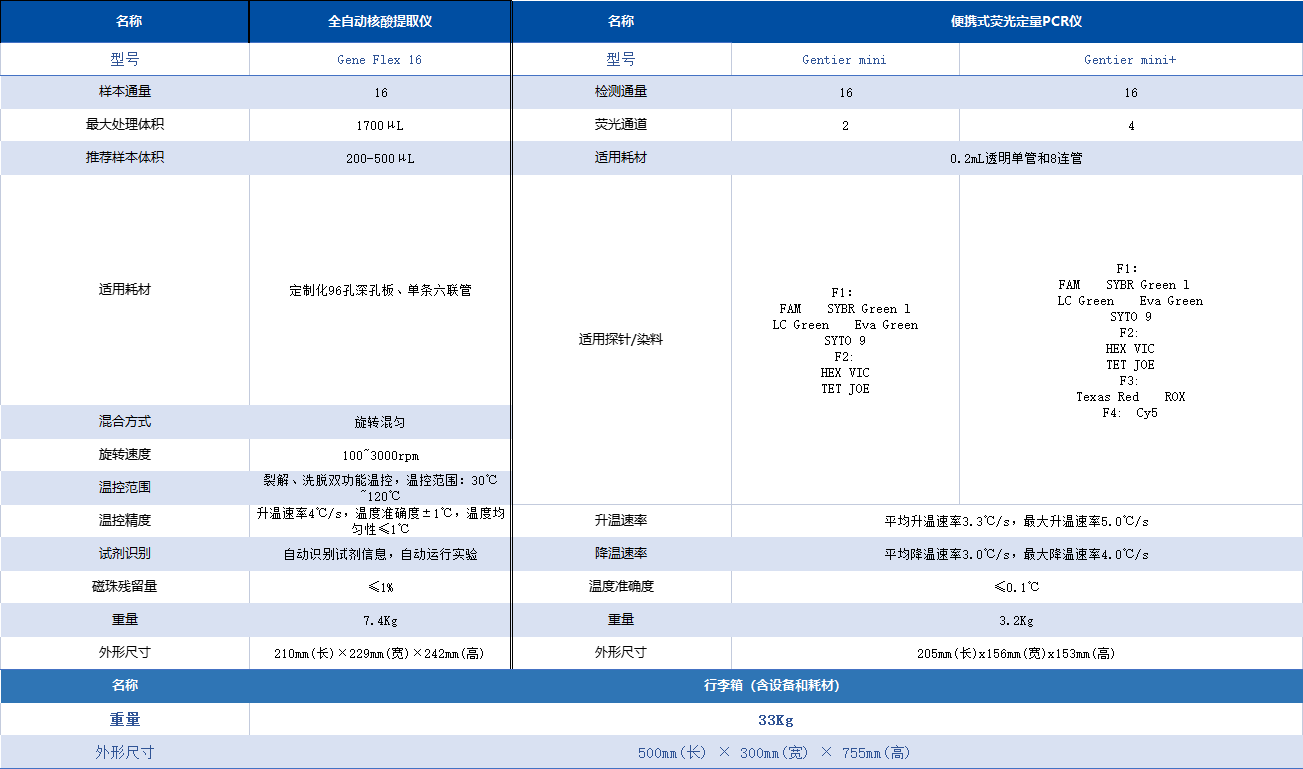This screenshot has width=1303, height=769.
Task: Select the ≤0.1℃ temperature accuracy cell
Action: 1017,586
